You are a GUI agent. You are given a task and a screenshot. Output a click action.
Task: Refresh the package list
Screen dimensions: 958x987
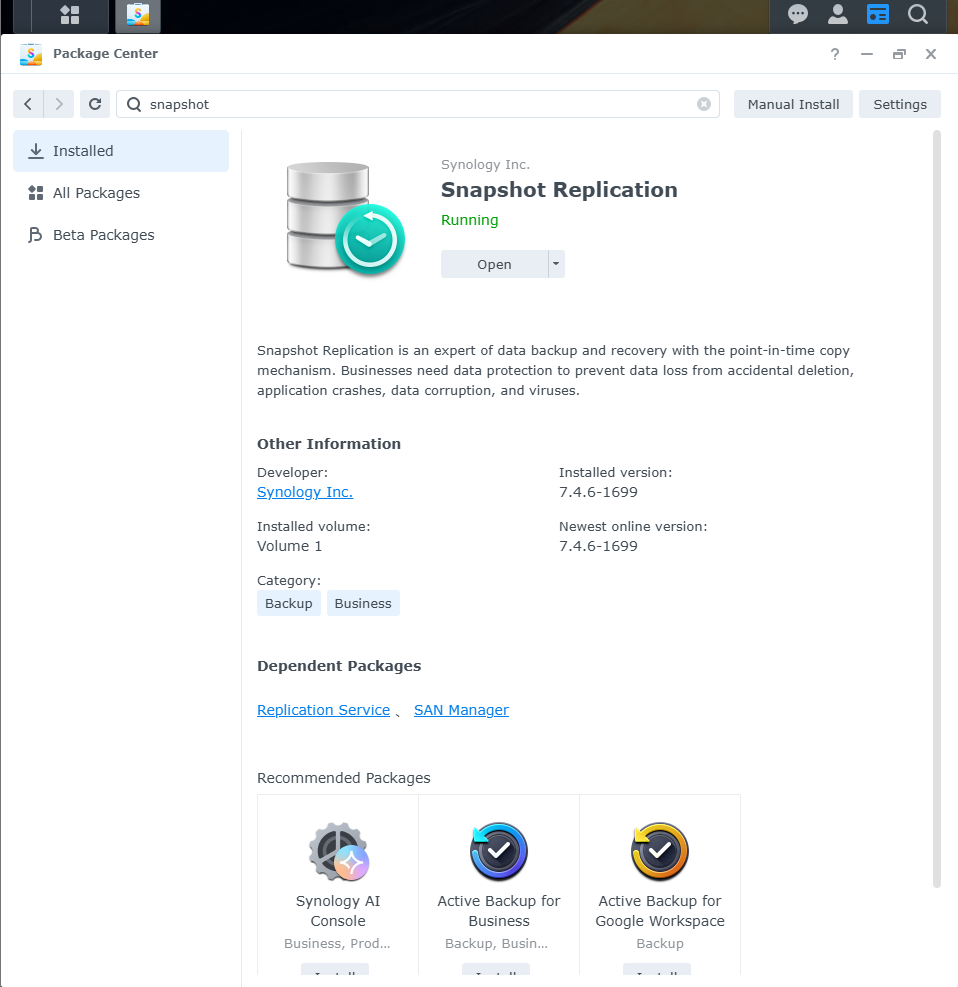[94, 104]
